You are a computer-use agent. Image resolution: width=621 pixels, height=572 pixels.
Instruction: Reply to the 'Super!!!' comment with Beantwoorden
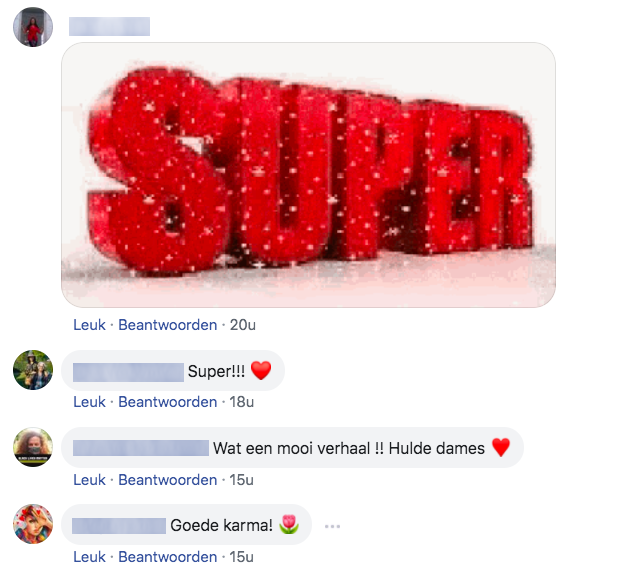click(x=168, y=402)
